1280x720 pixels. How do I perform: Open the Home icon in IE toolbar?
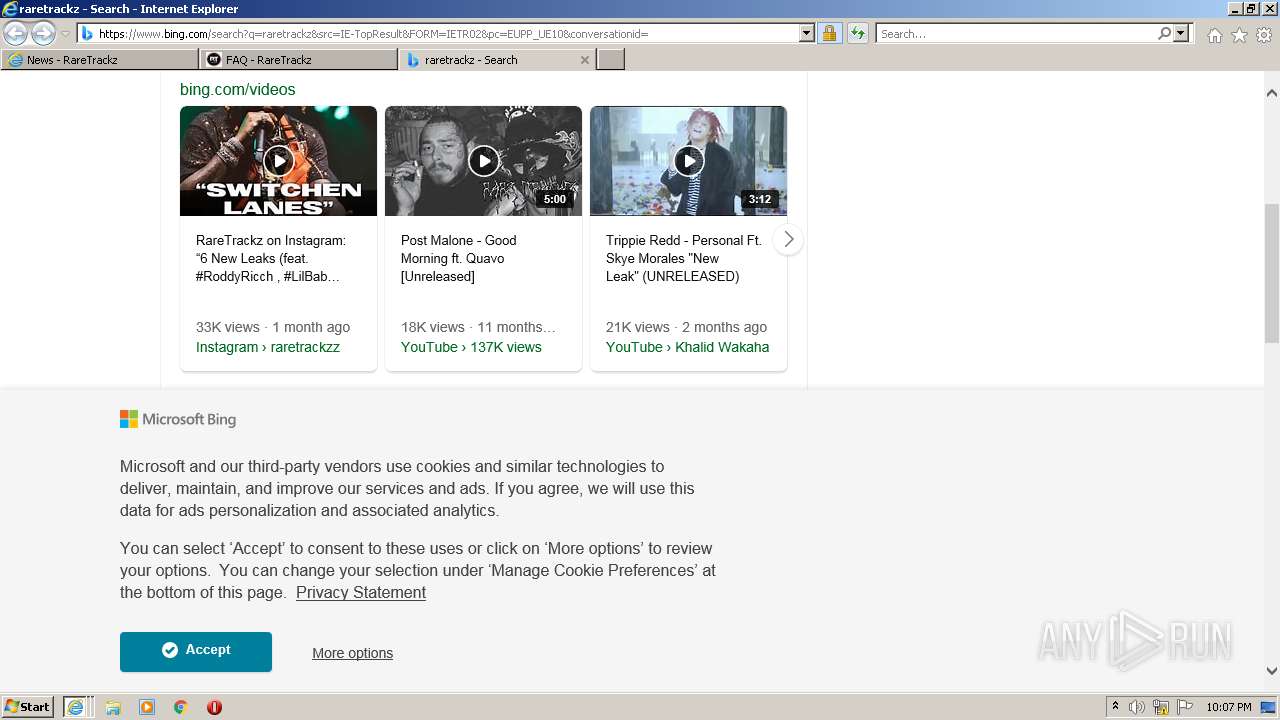click(1214, 35)
